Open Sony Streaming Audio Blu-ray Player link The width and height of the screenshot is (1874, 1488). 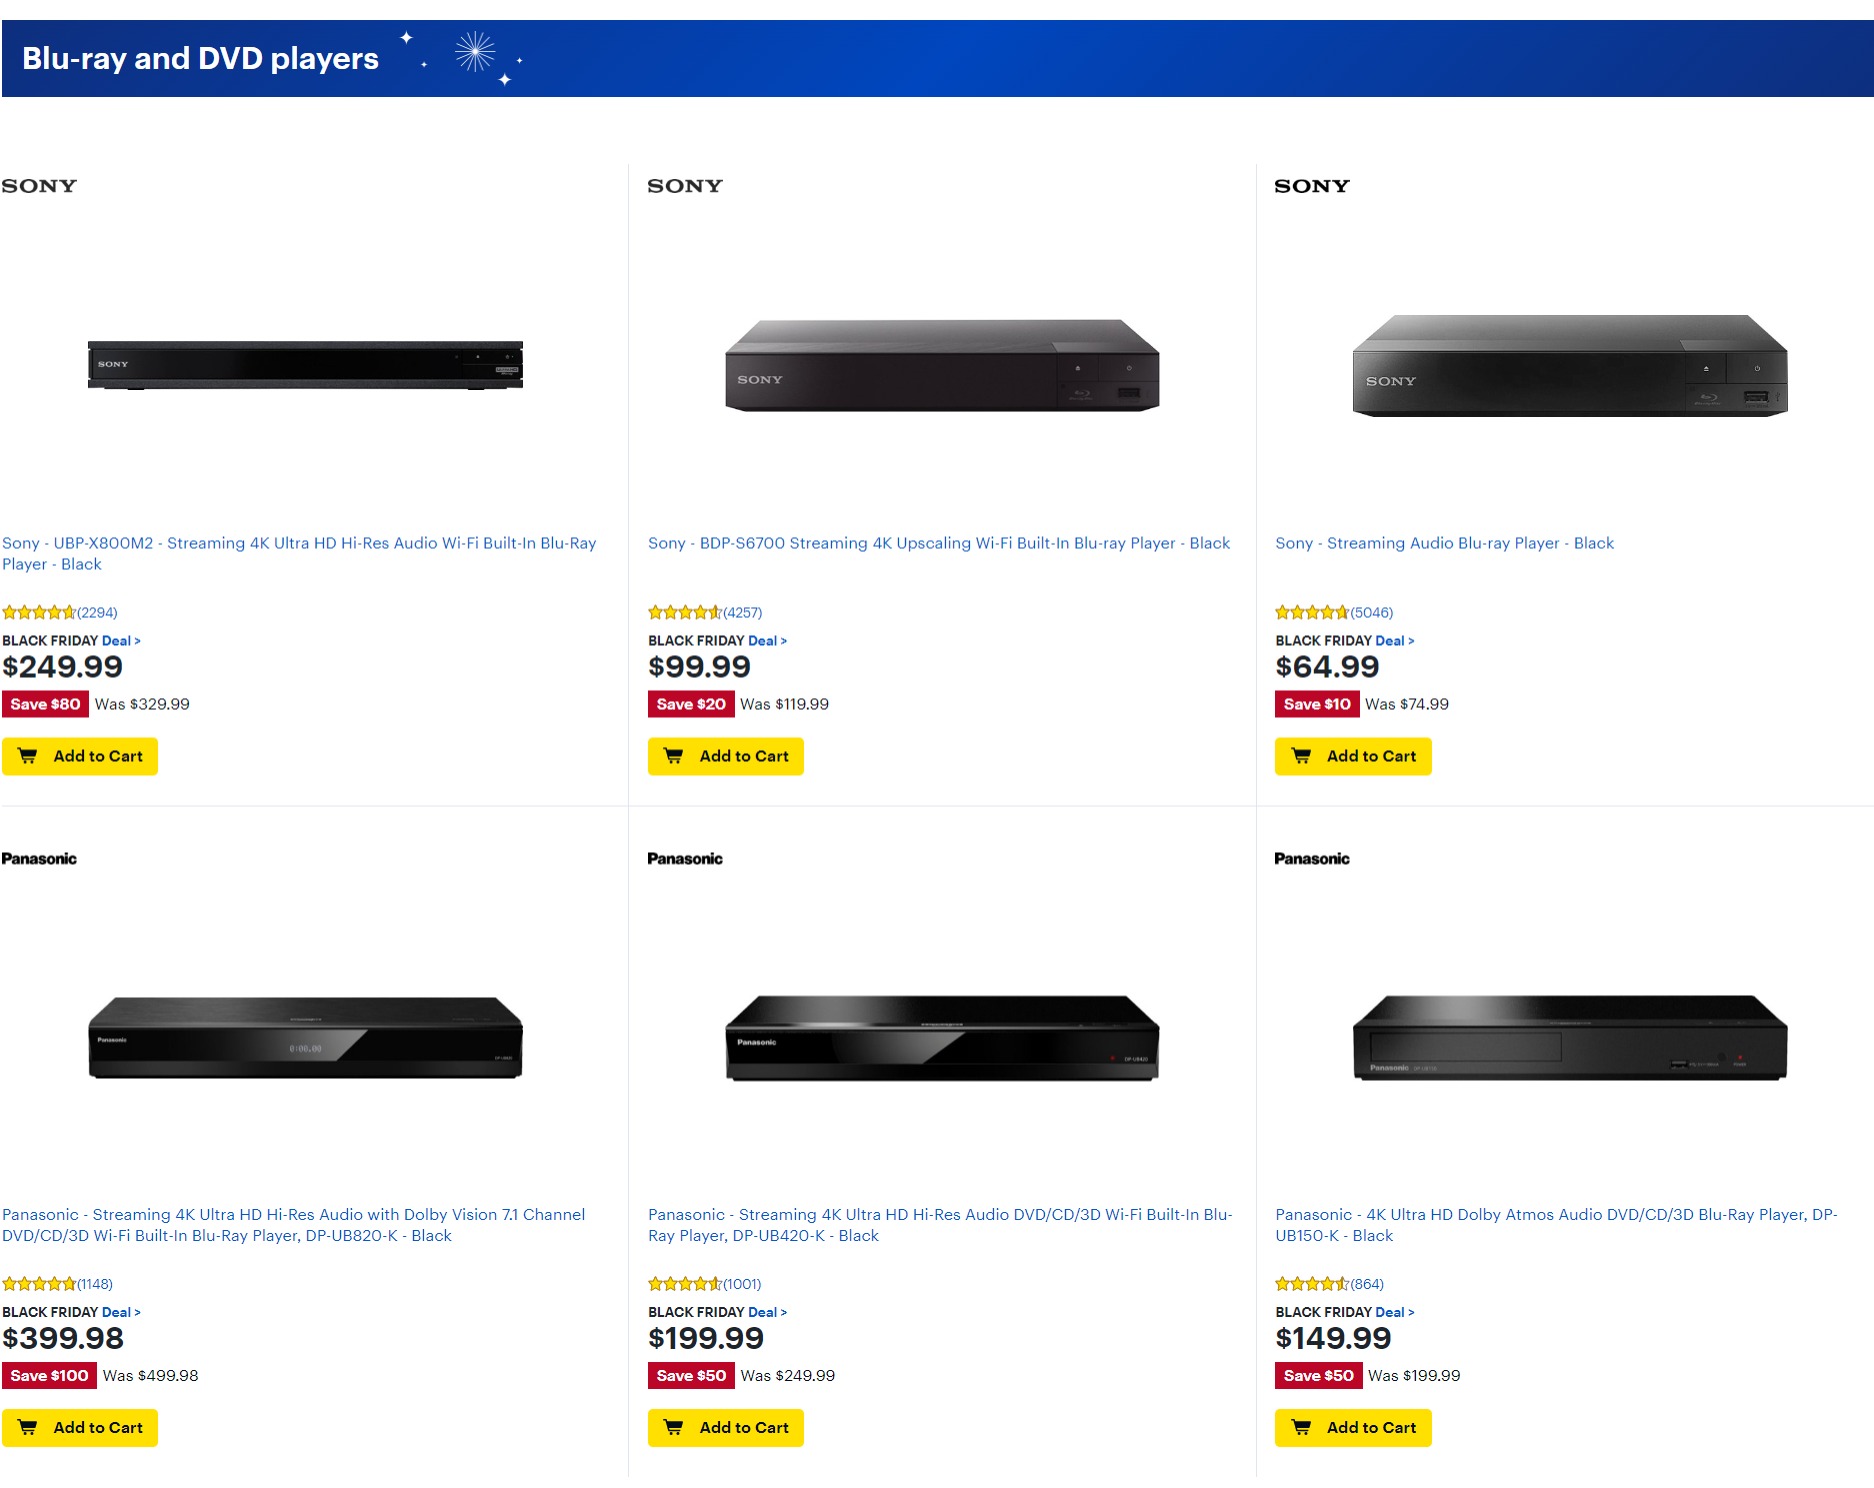[1444, 543]
